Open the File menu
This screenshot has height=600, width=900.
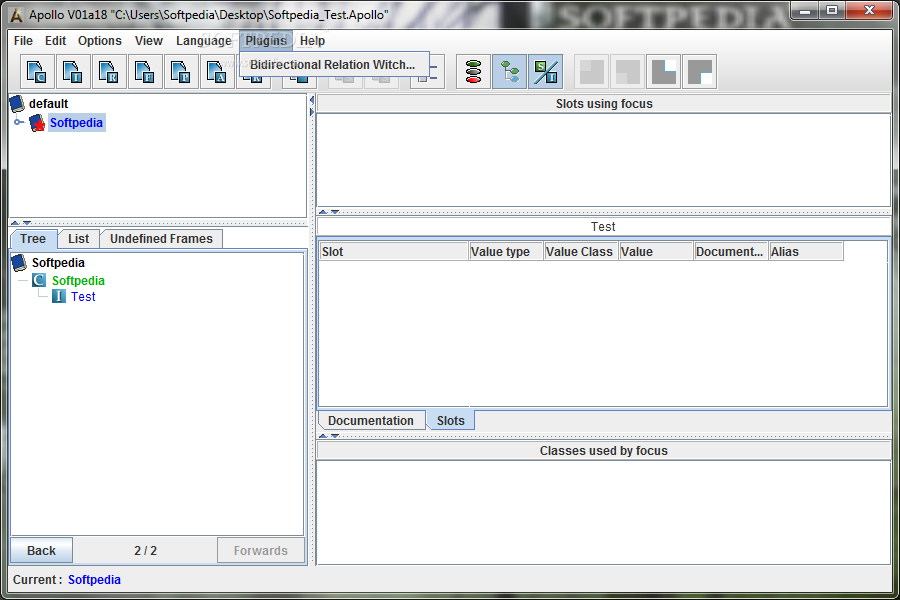[x=23, y=41]
